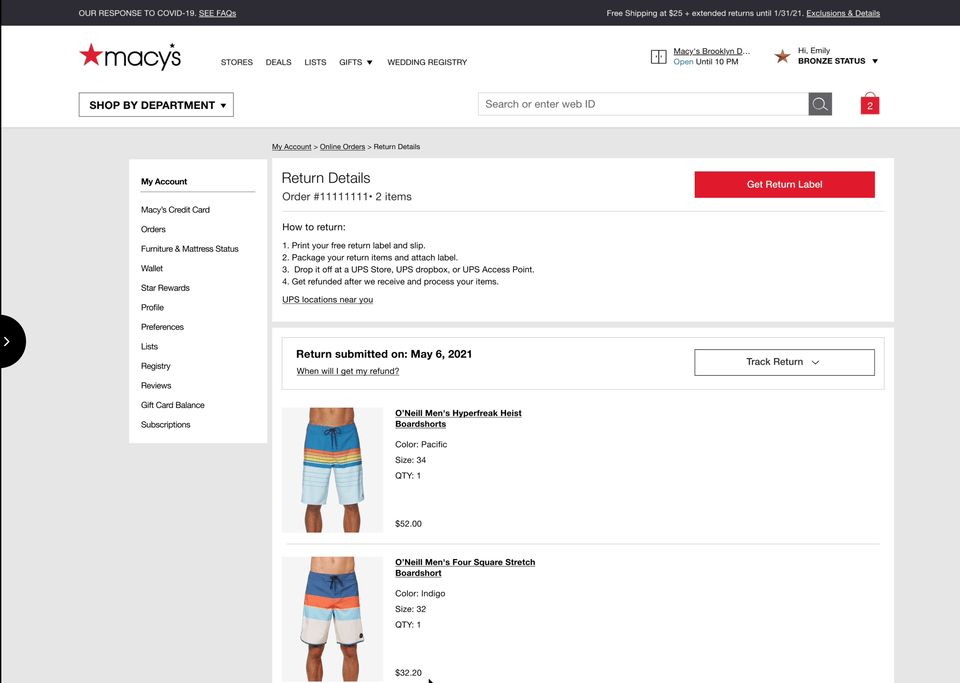Open Preferences in the sidebar
Viewport: 960px width, 683px height.
[x=162, y=327]
